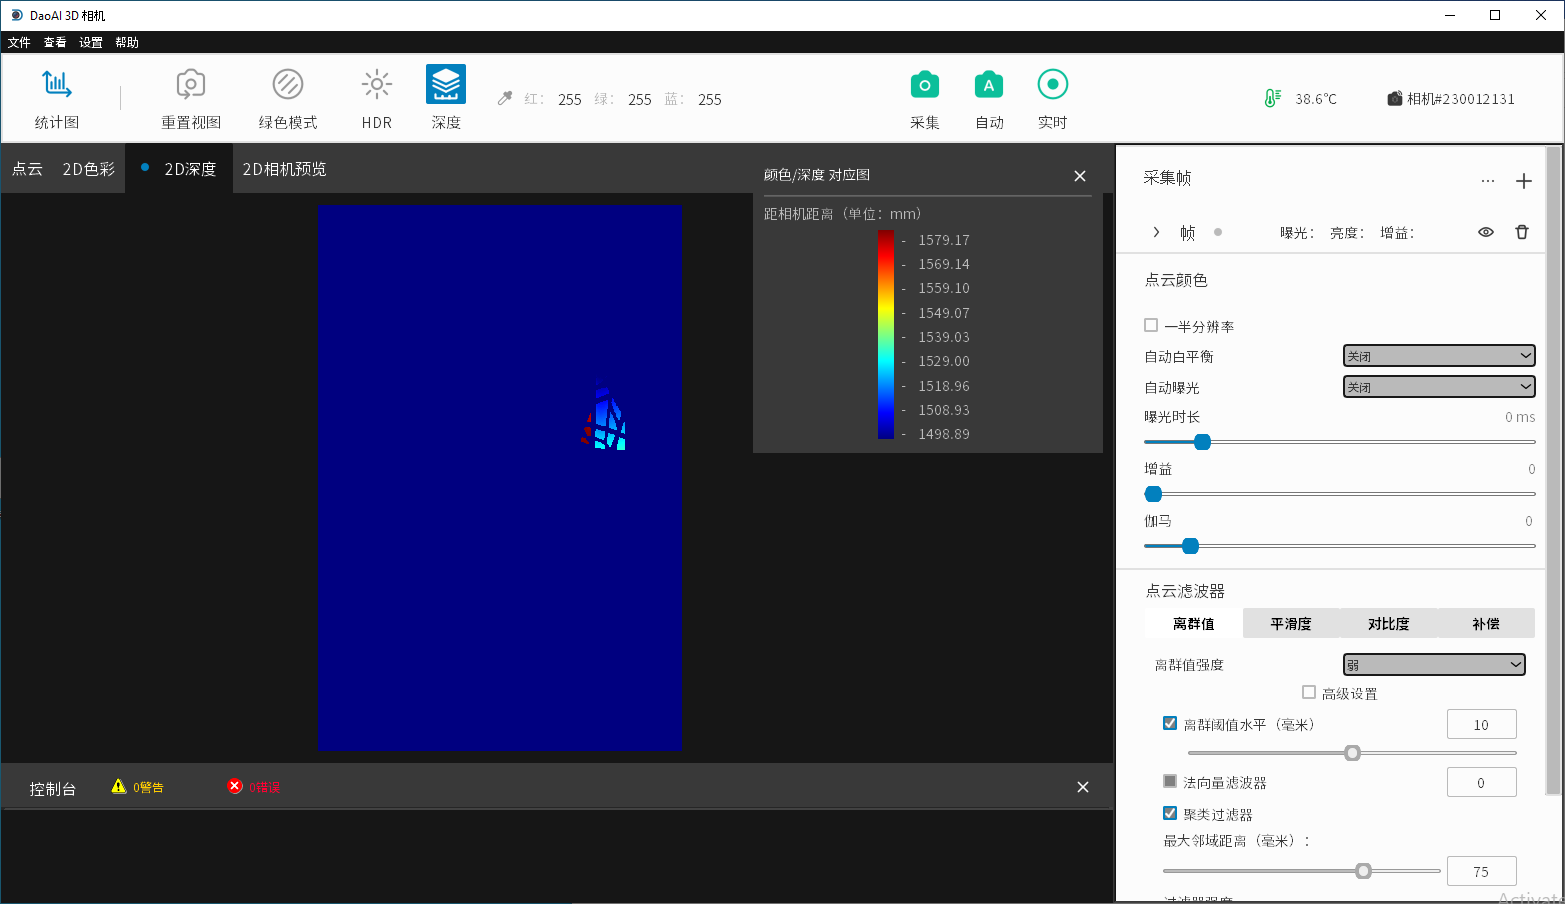1565x904 pixels.
Task: Delete the frame with the trash icon
Action: (1522, 232)
